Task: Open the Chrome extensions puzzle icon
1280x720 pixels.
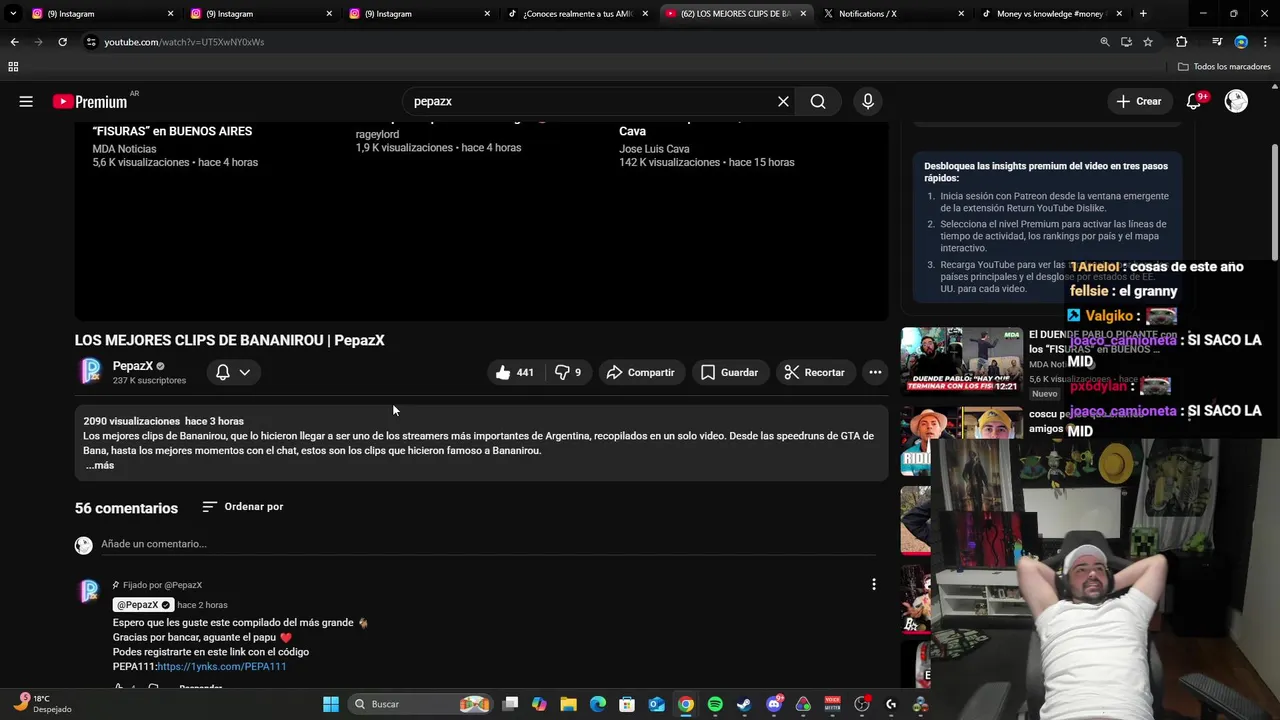Action: coord(1182,42)
